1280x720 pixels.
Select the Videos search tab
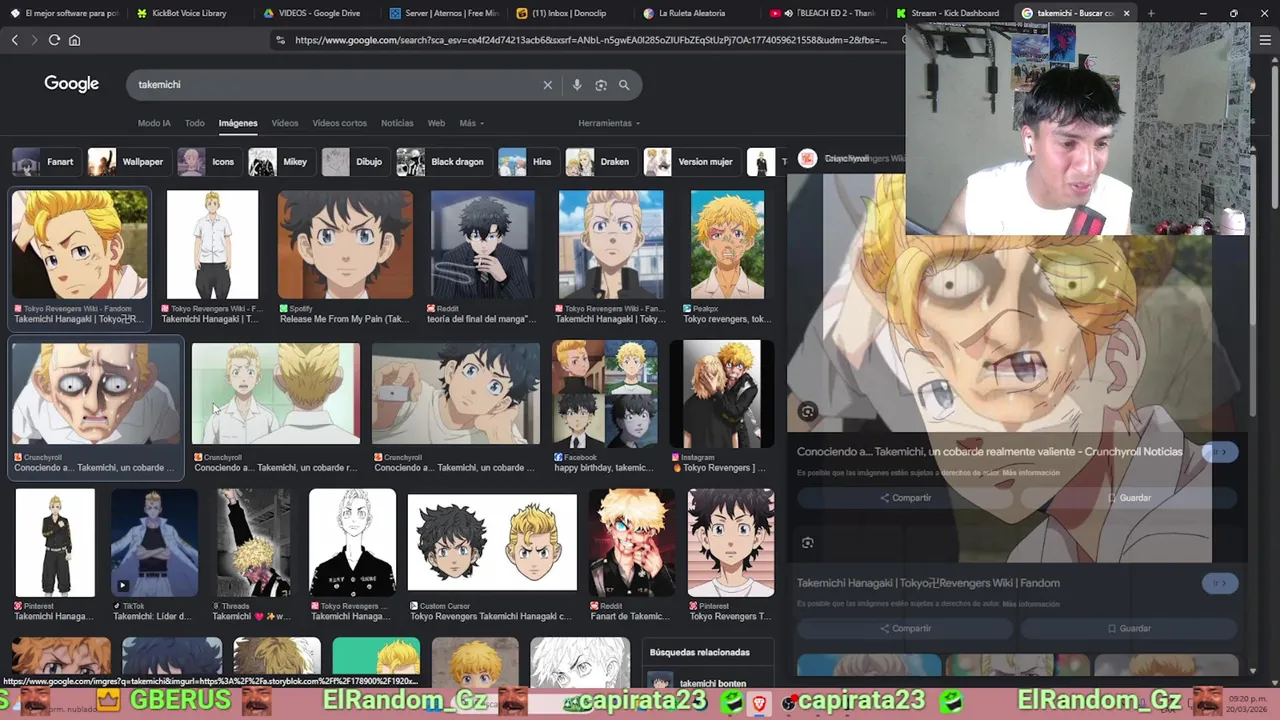285,123
